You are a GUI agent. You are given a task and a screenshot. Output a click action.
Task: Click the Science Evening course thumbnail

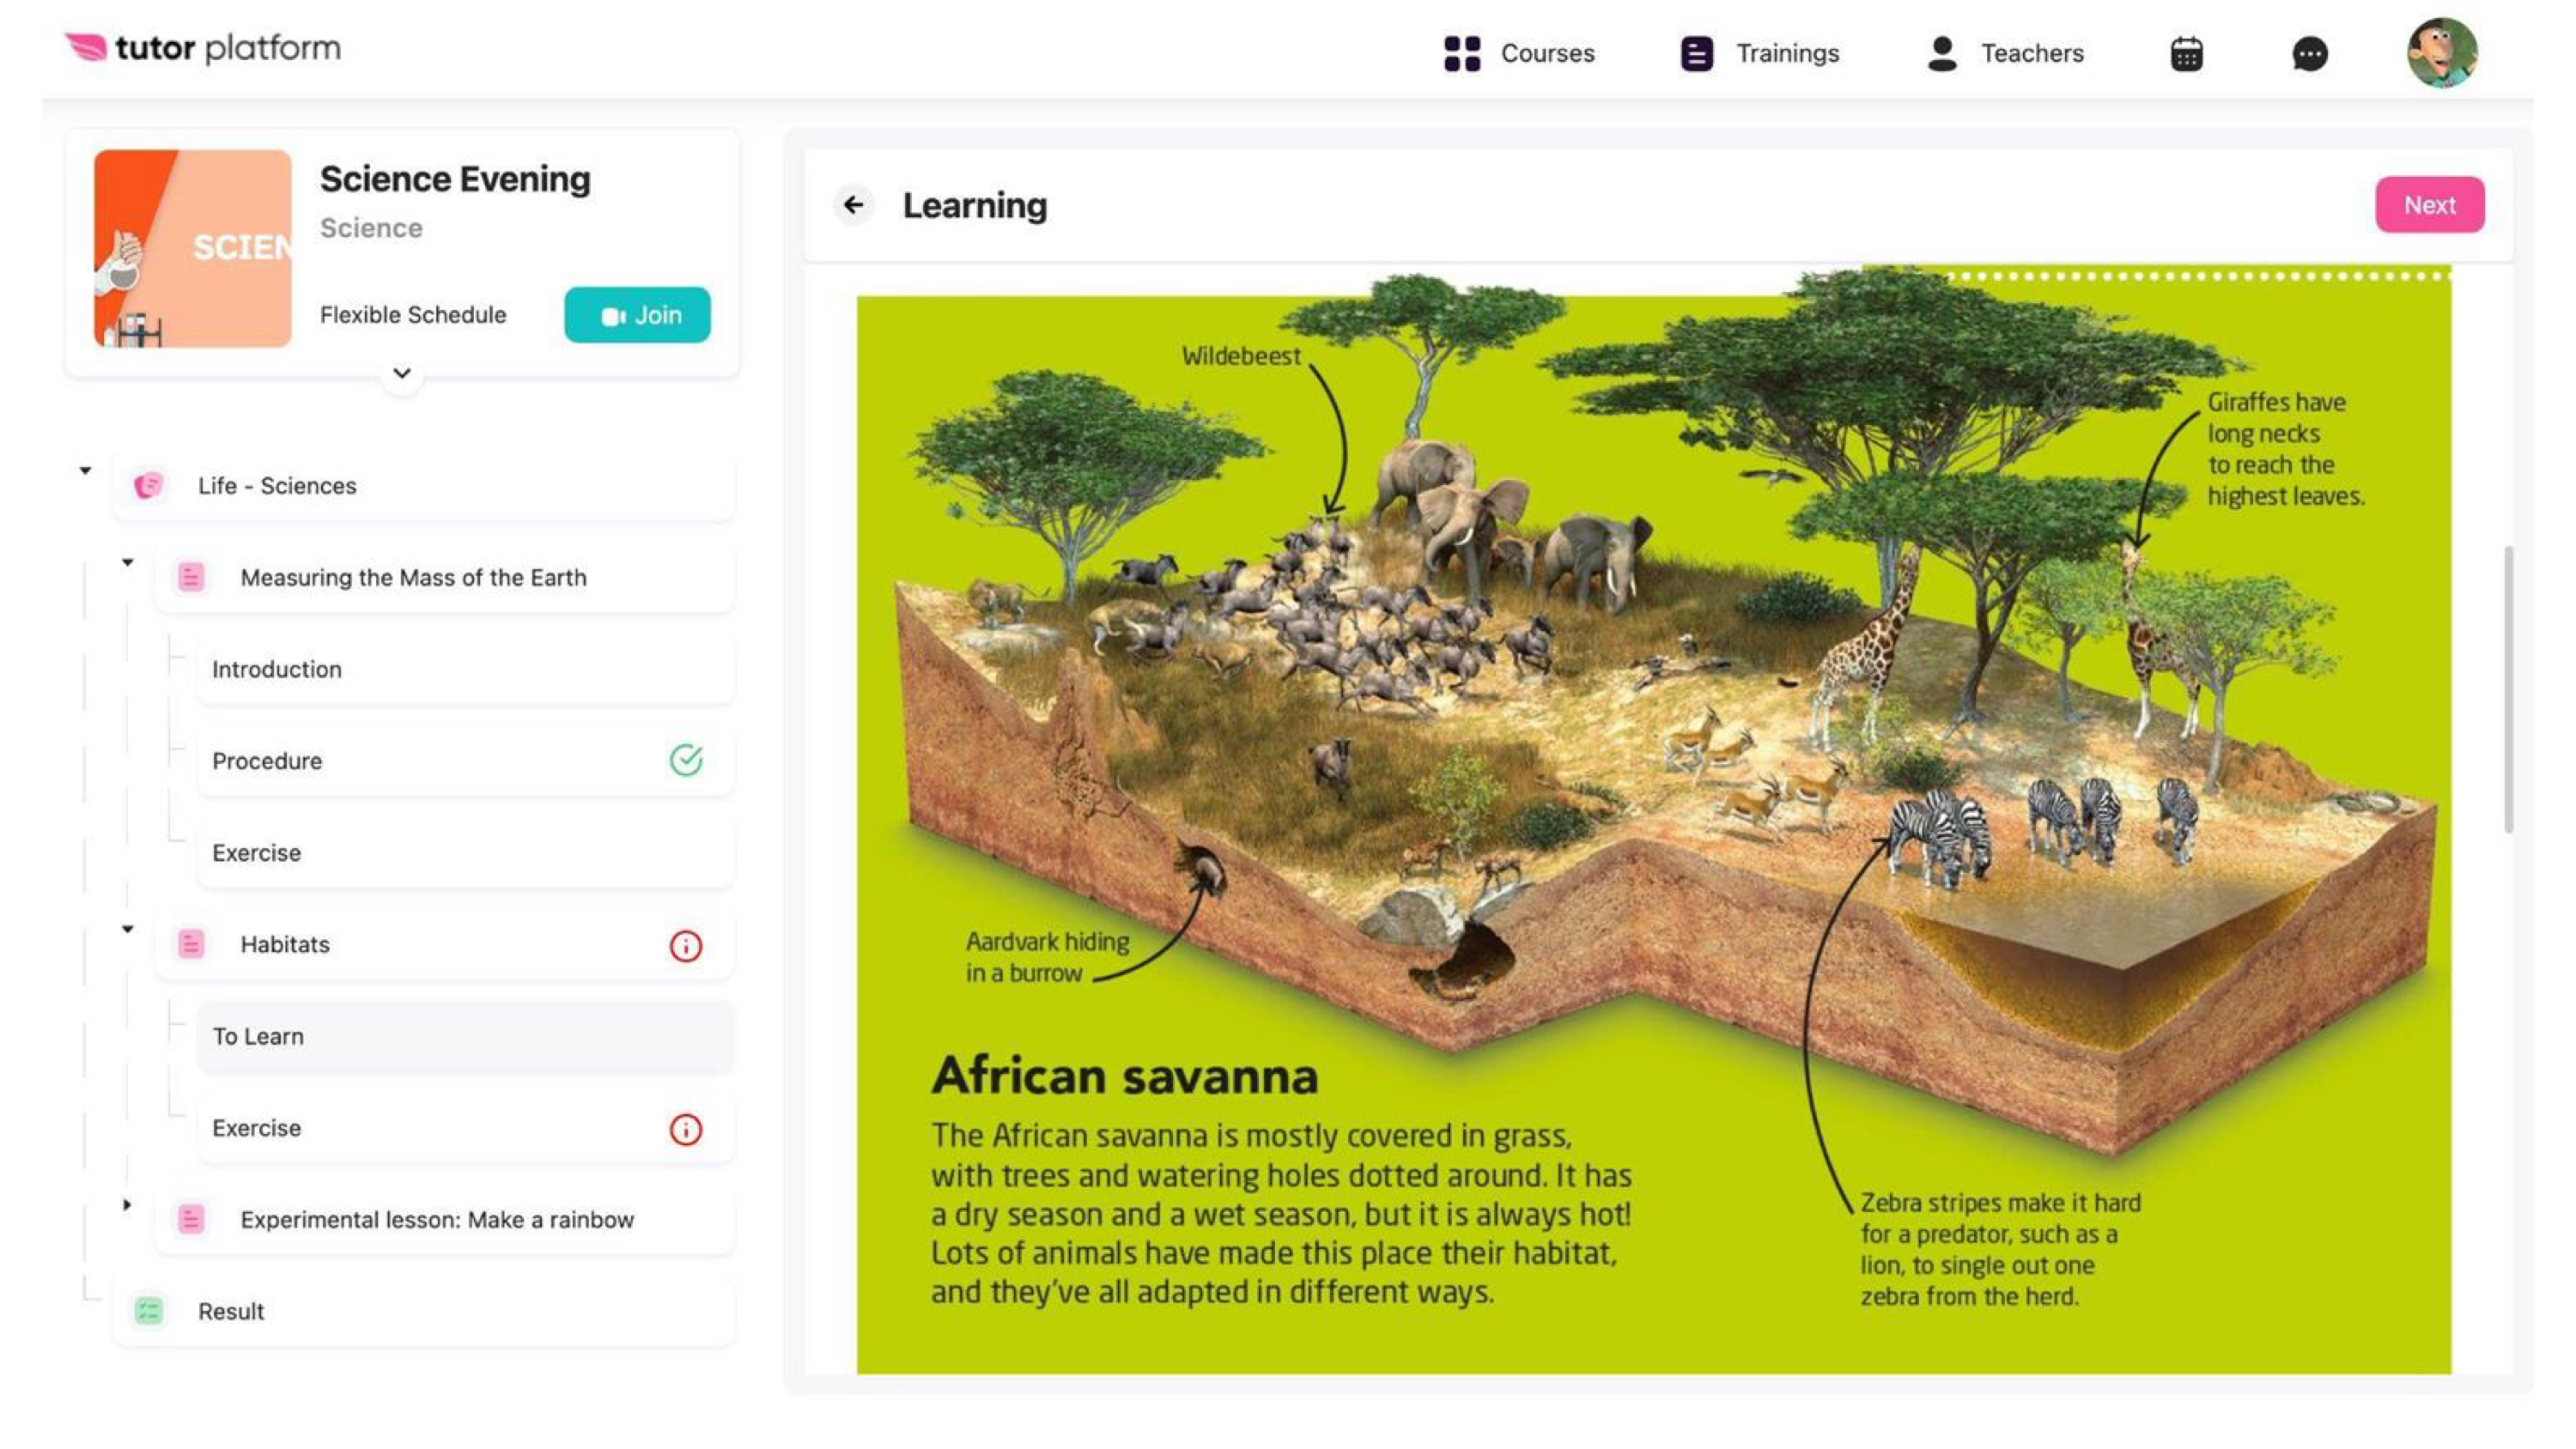click(193, 249)
